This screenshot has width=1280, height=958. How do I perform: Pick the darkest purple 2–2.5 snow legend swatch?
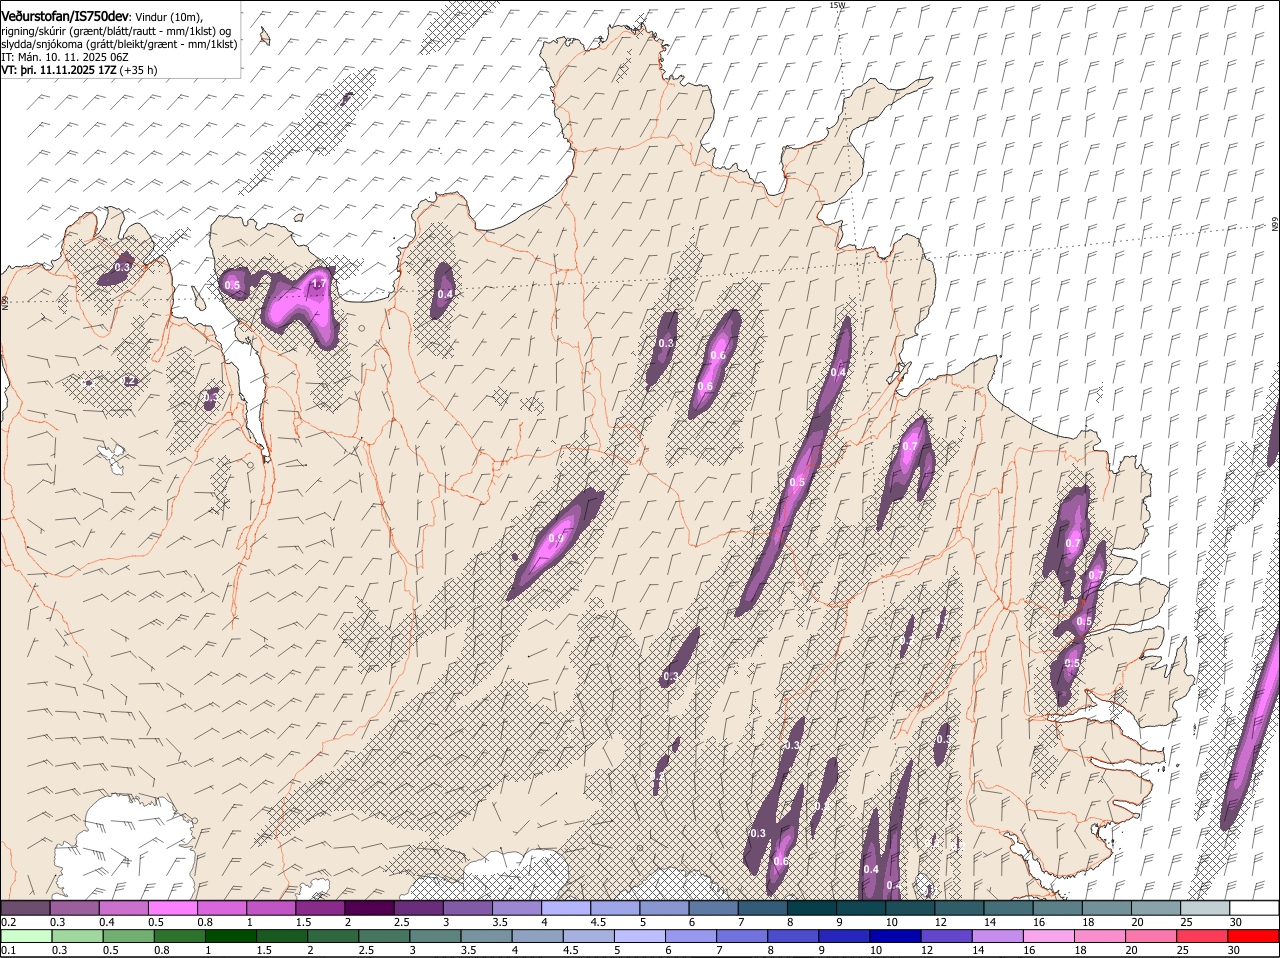pos(368,907)
